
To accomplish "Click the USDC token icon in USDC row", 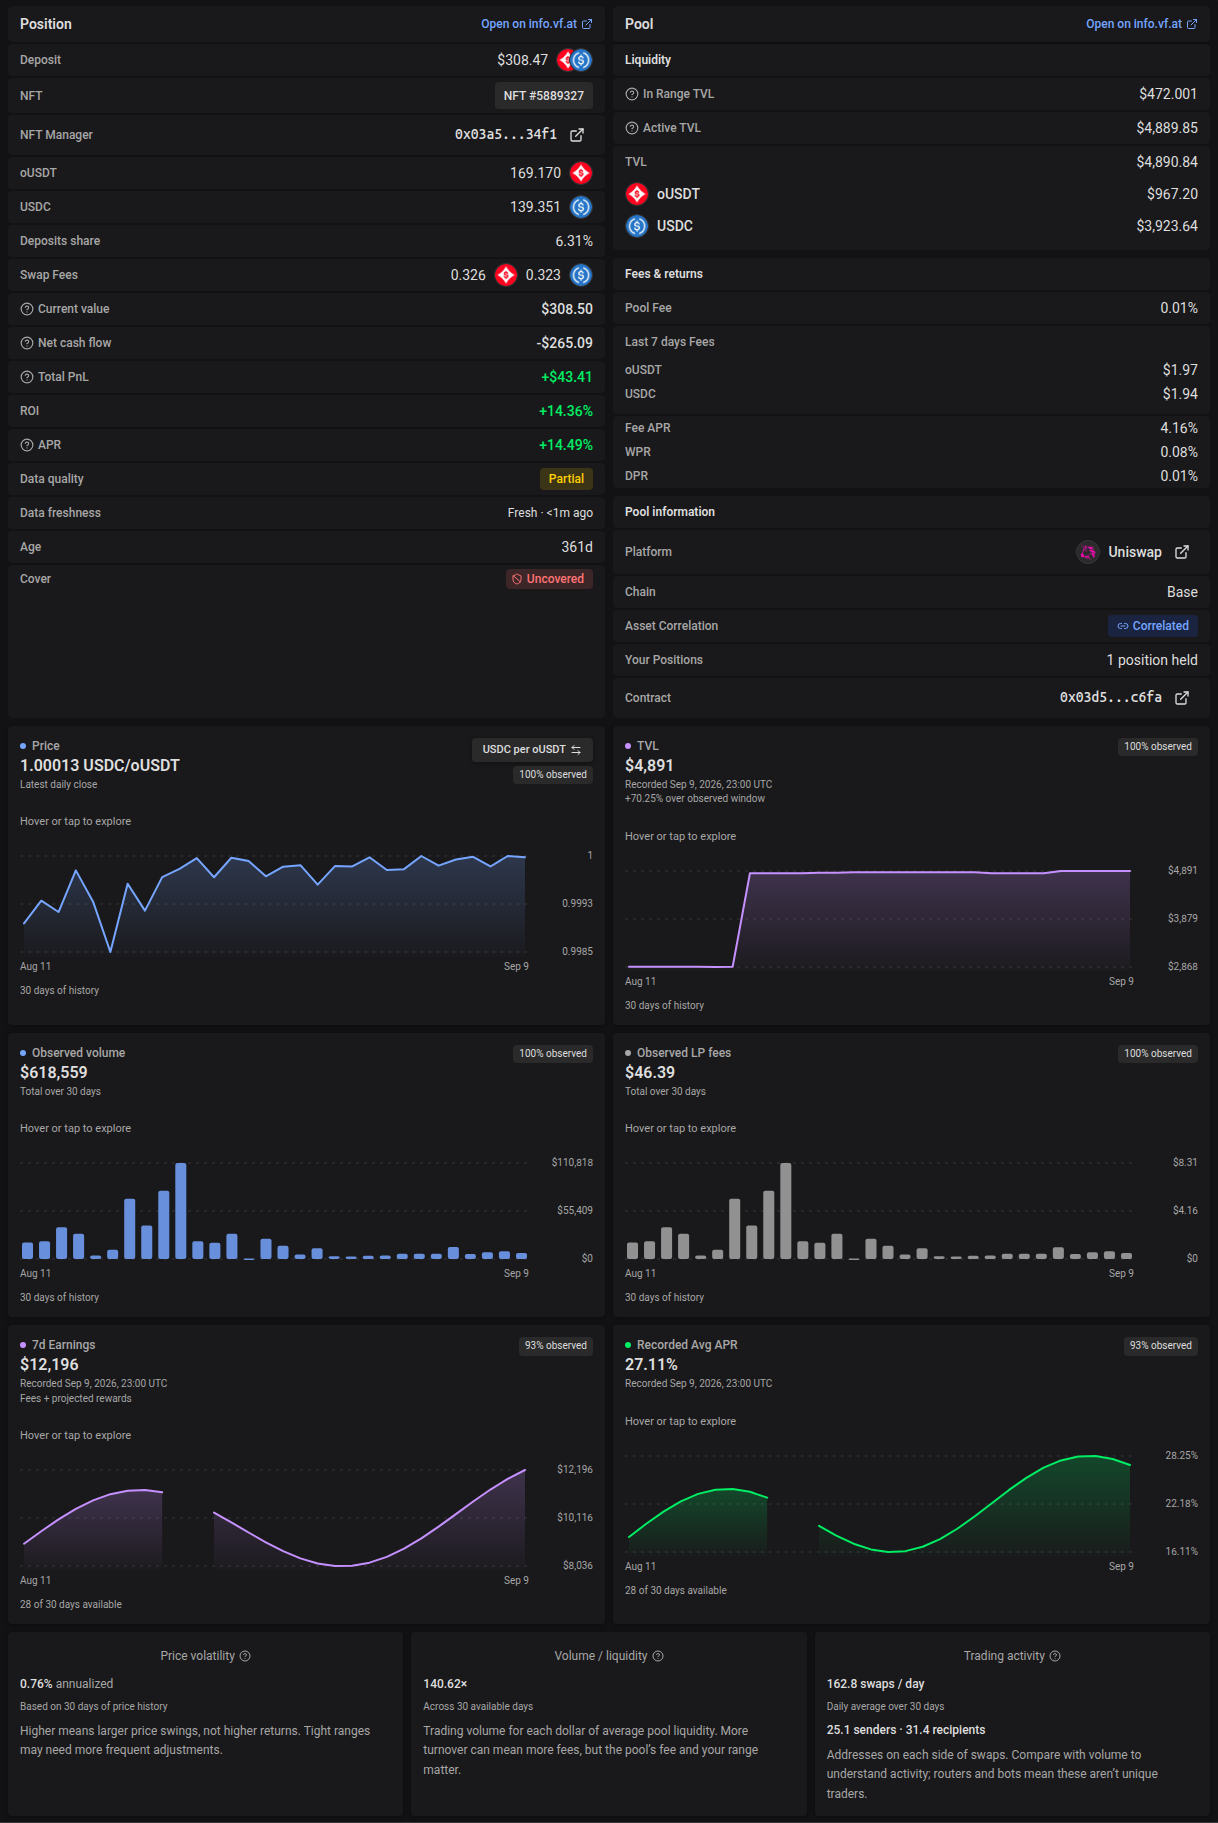I will click(x=581, y=207).
